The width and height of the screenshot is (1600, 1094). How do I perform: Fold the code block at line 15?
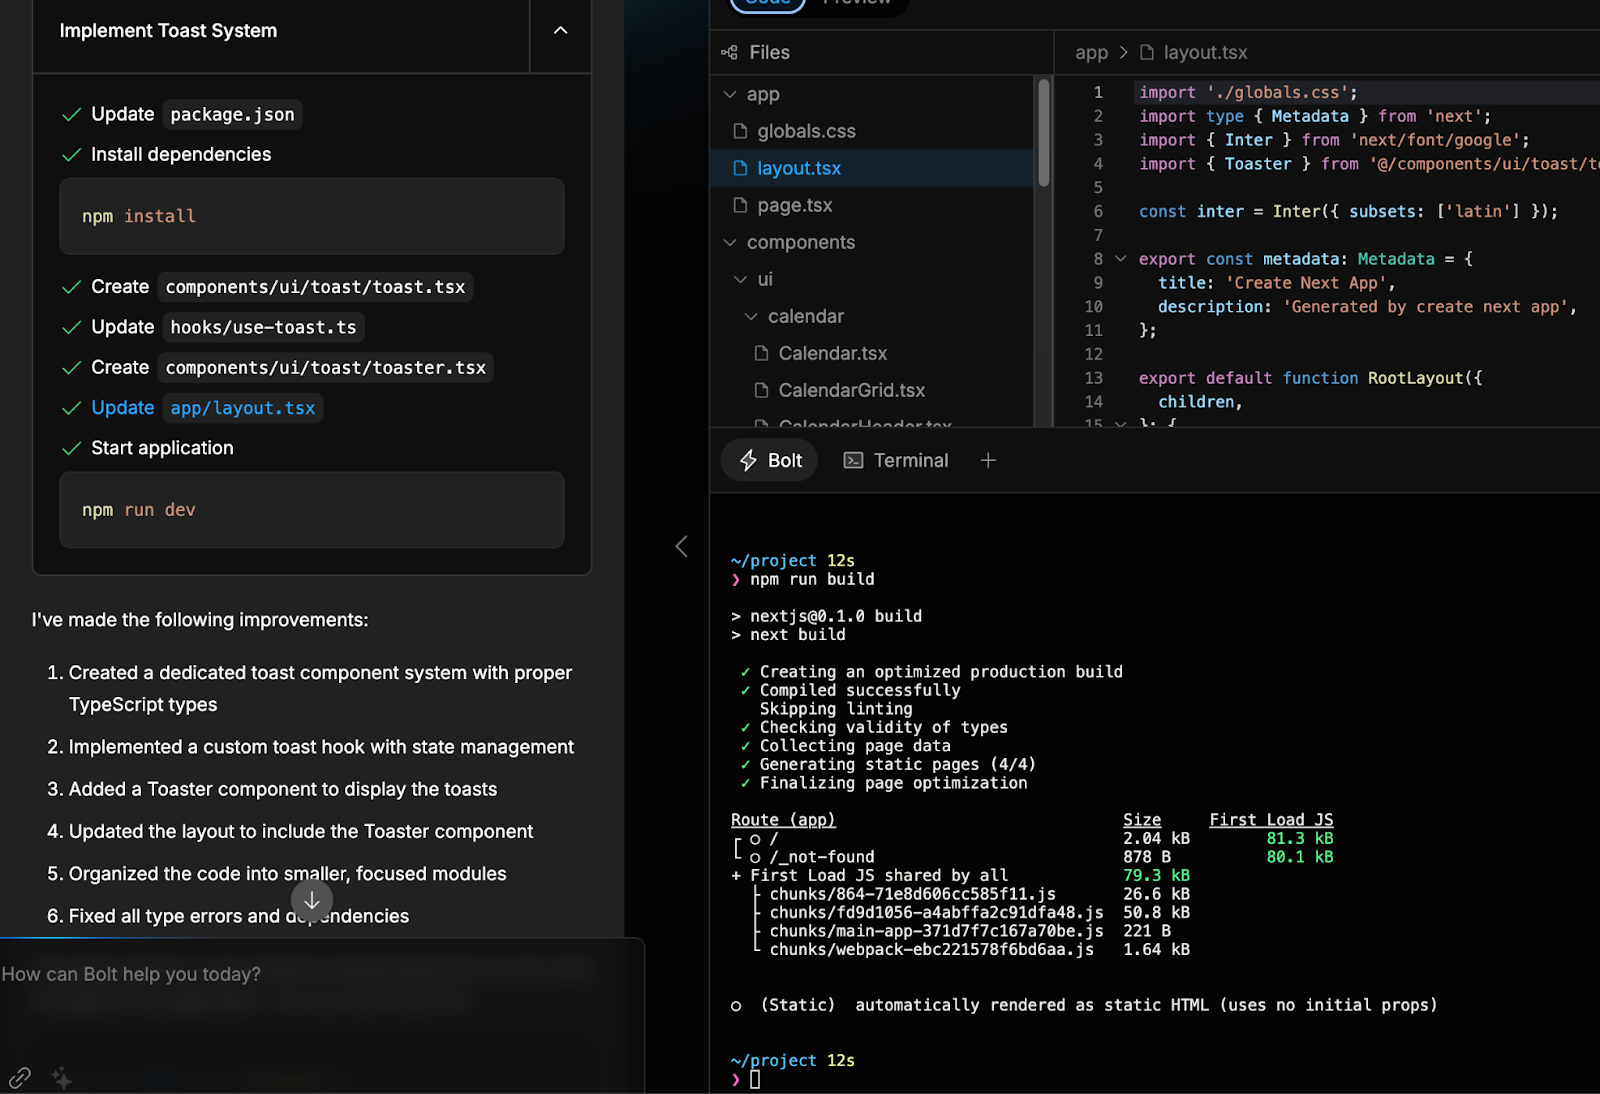1121,424
